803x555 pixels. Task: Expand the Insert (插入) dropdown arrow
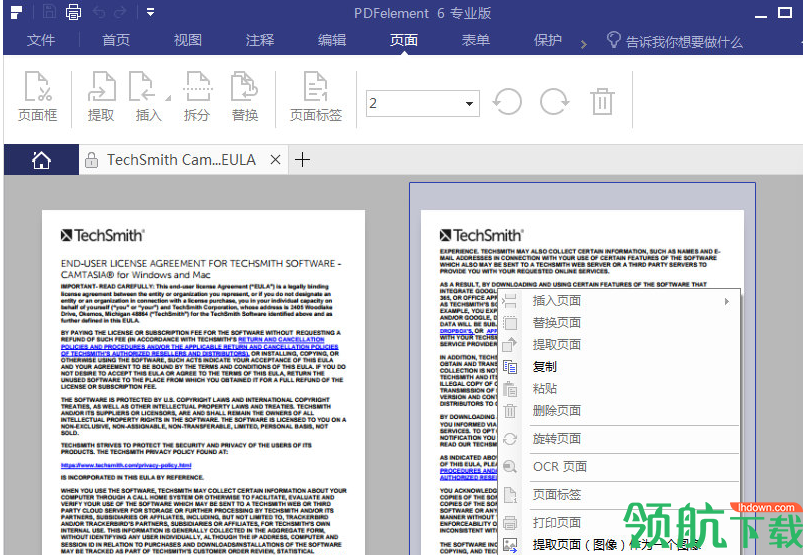[168, 97]
